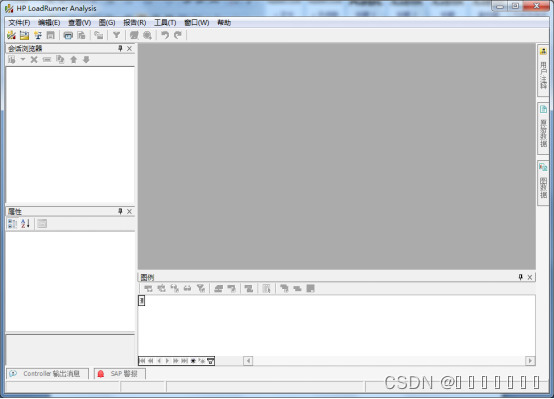Open the 窗口(W) menu
The width and height of the screenshot is (554, 399).
[x=196, y=23]
